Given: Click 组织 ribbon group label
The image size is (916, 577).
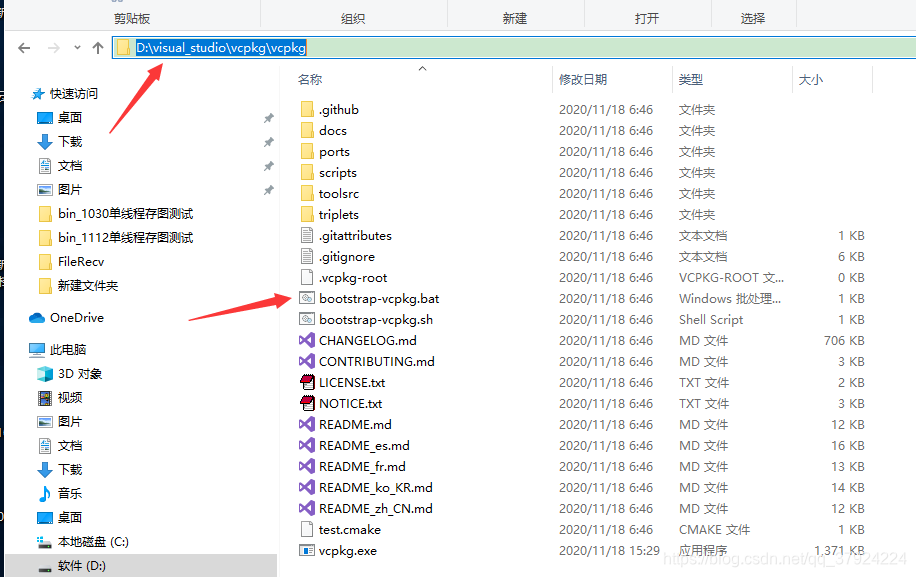Looking at the screenshot, I should click(353, 19).
